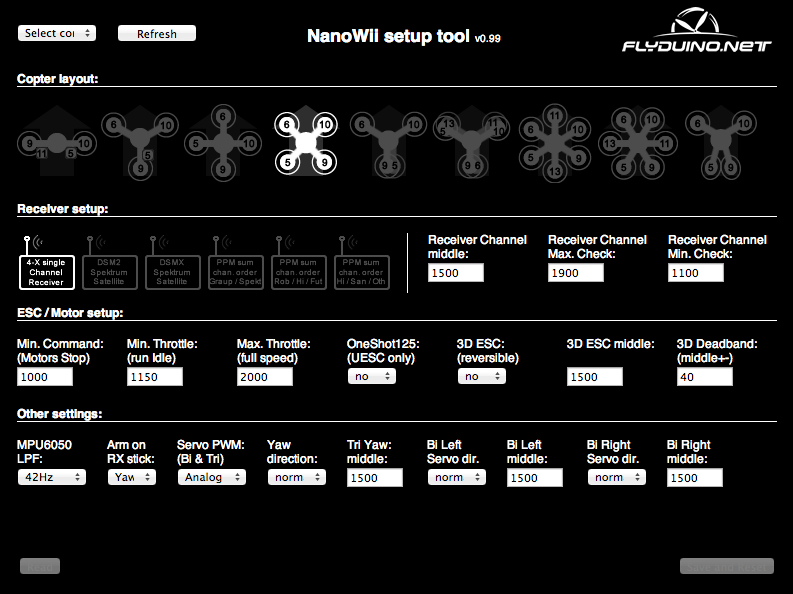The image size is (793, 594).
Task: Open the Bi Right Servo dir. dropdown
Action: click(616, 477)
